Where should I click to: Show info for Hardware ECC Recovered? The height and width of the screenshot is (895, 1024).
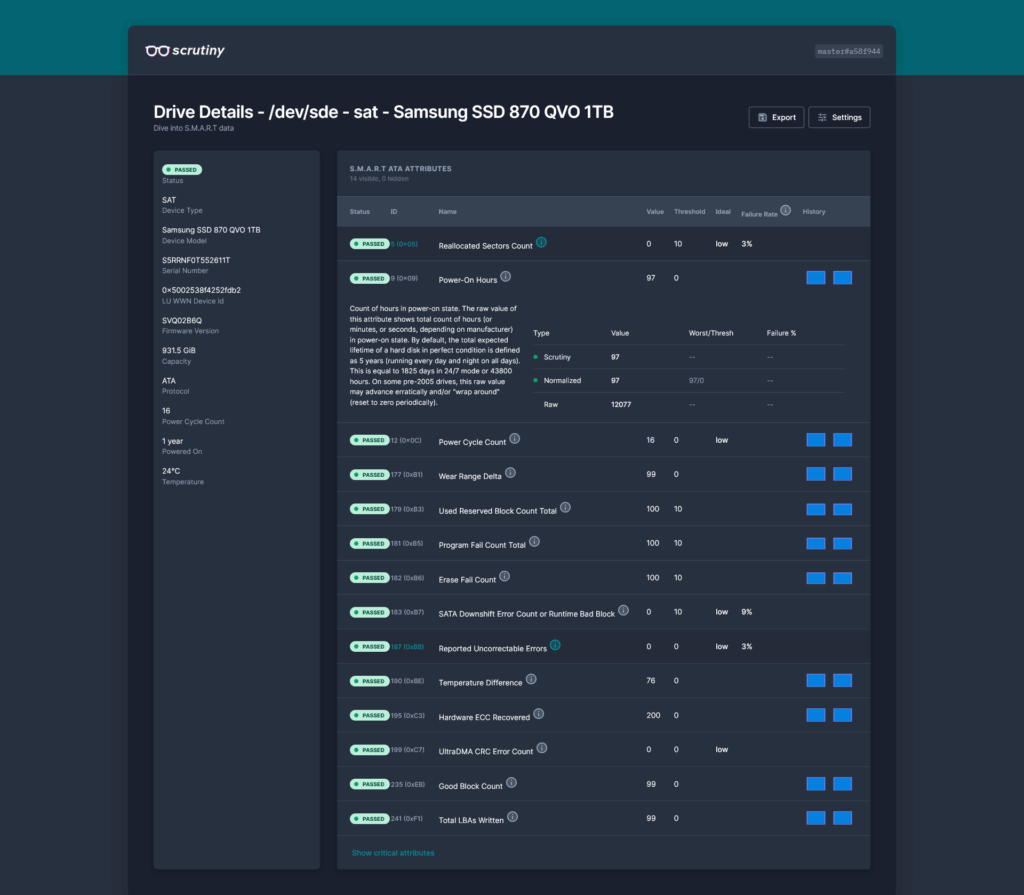click(x=539, y=713)
